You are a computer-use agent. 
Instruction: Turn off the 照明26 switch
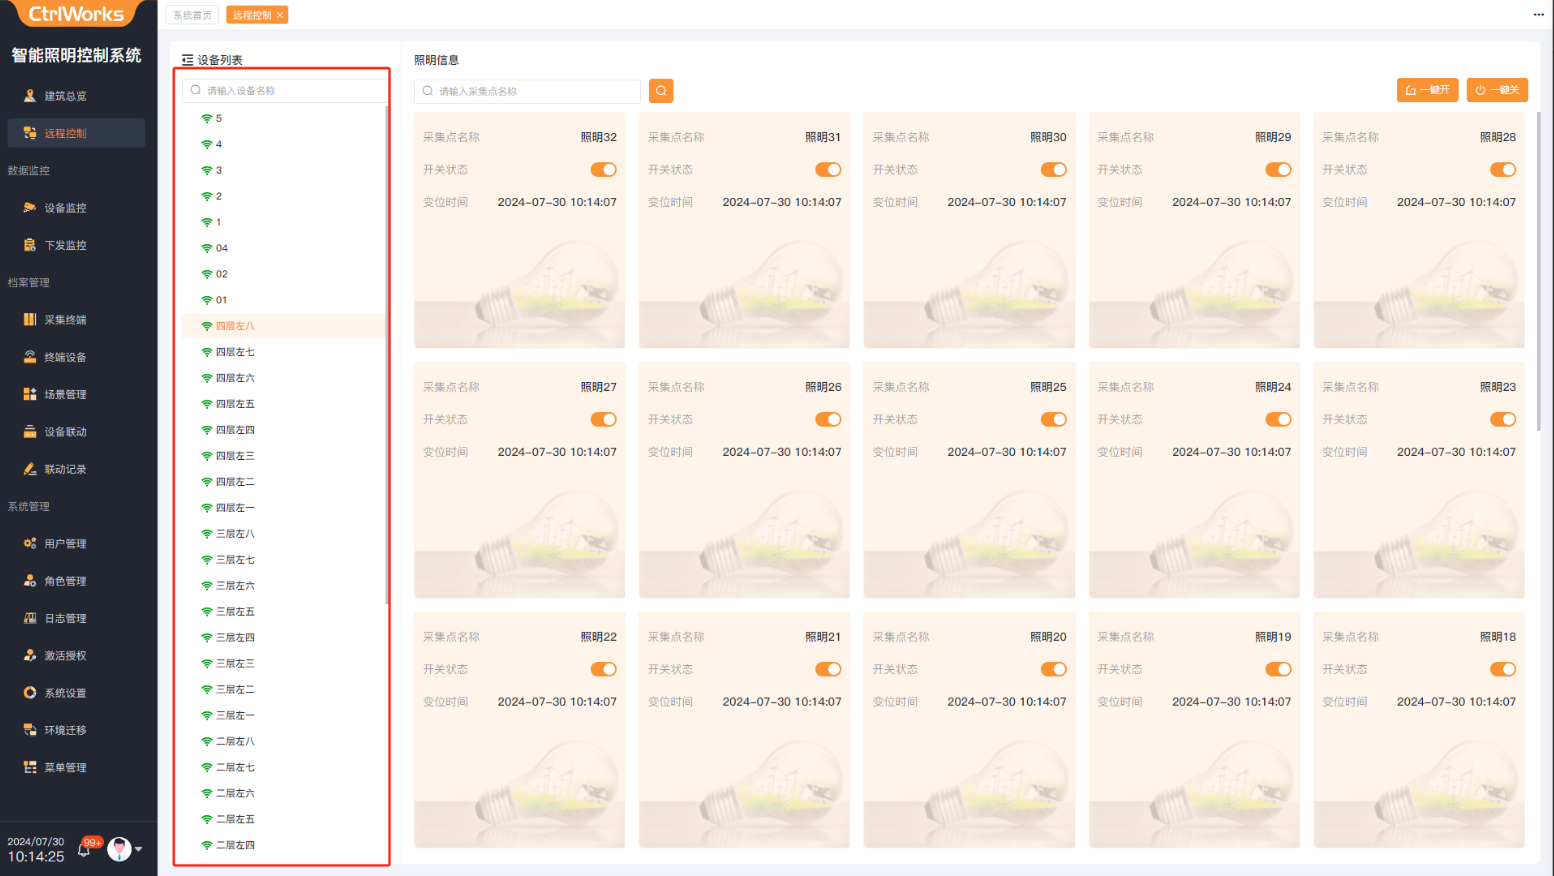(x=828, y=420)
